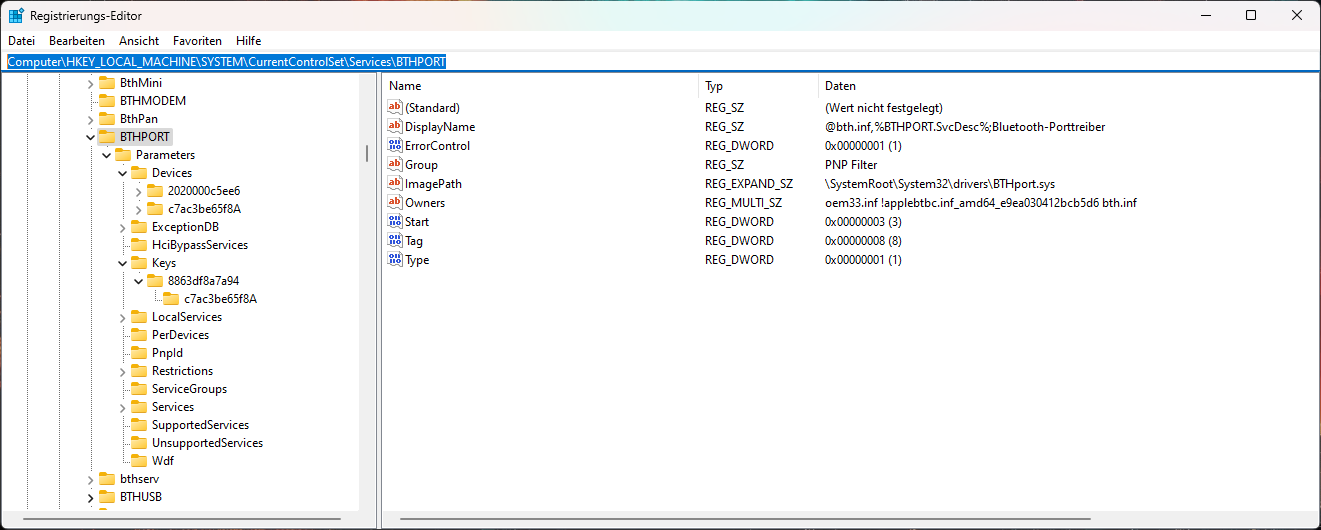Image resolution: width=1321 pixels, height=530 pixels.
Task: Expand the c7ac3be65f8A node under Devices
Action: click(x=138, y=209)
